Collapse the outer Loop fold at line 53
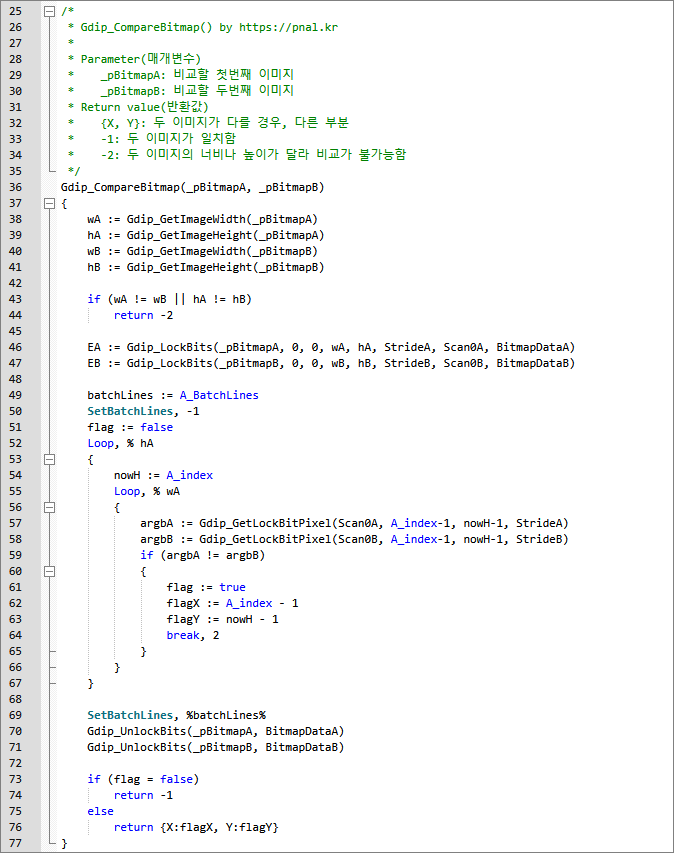This screenshot has height=853, width=674. click(x=50, y=459)
